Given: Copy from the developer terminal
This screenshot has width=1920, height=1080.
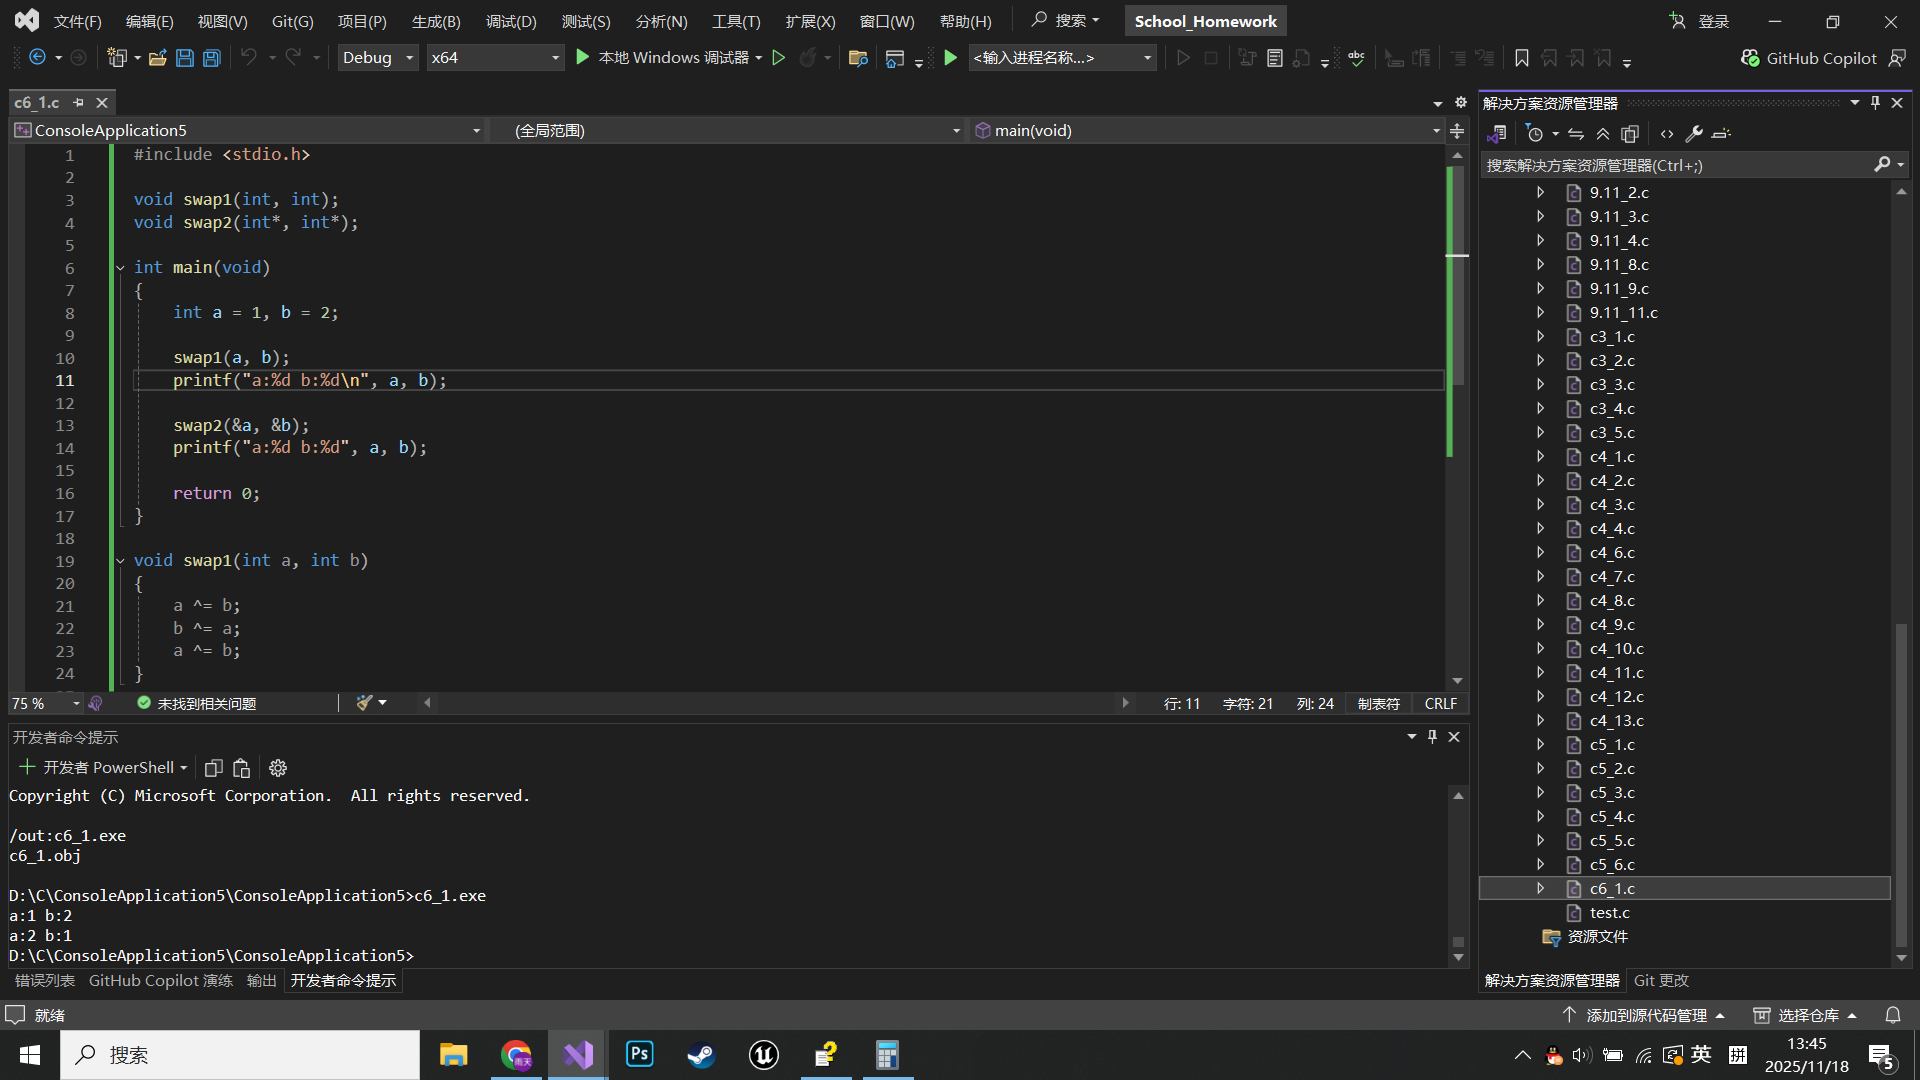Looking at the screenshot, I should 213,768.
